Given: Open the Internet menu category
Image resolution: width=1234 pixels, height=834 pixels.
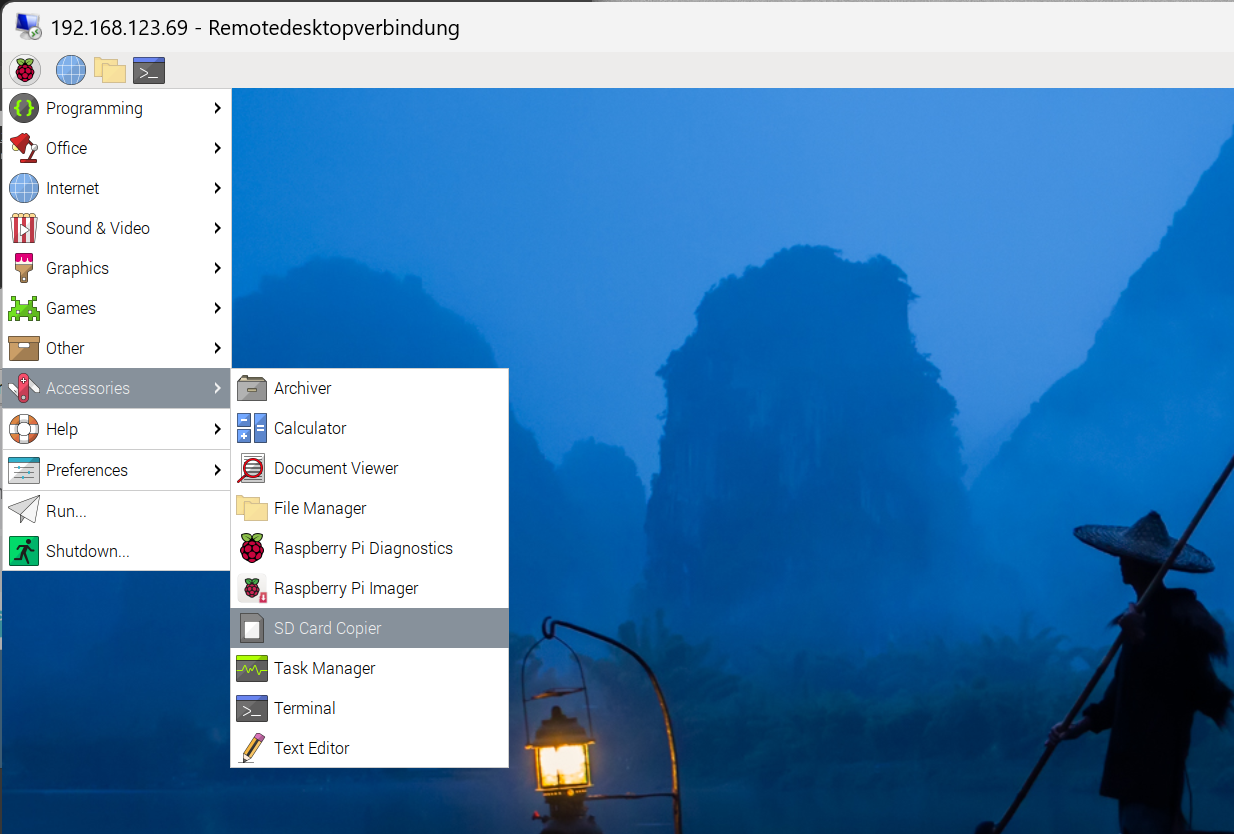Looking at the screenshot, I should [x=72, y=188].
